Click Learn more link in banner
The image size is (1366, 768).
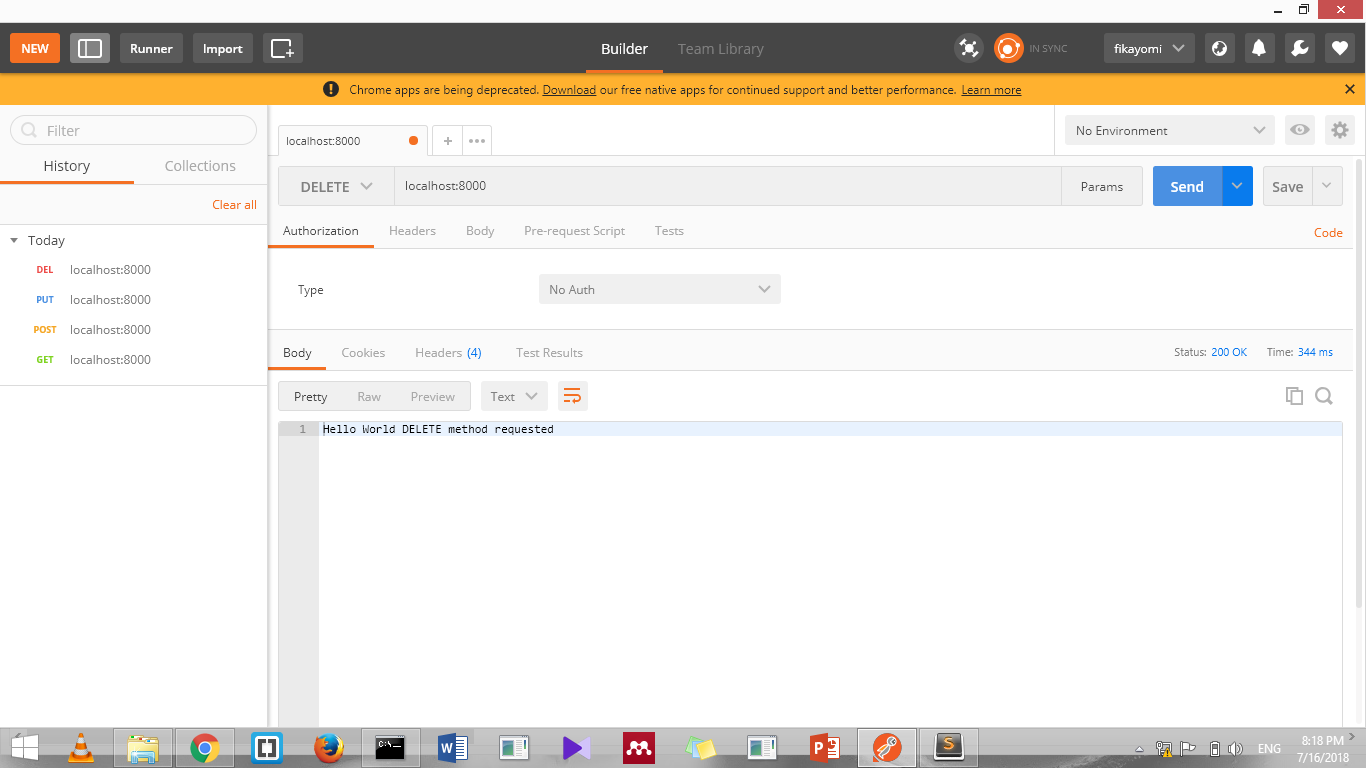(991, 89)
